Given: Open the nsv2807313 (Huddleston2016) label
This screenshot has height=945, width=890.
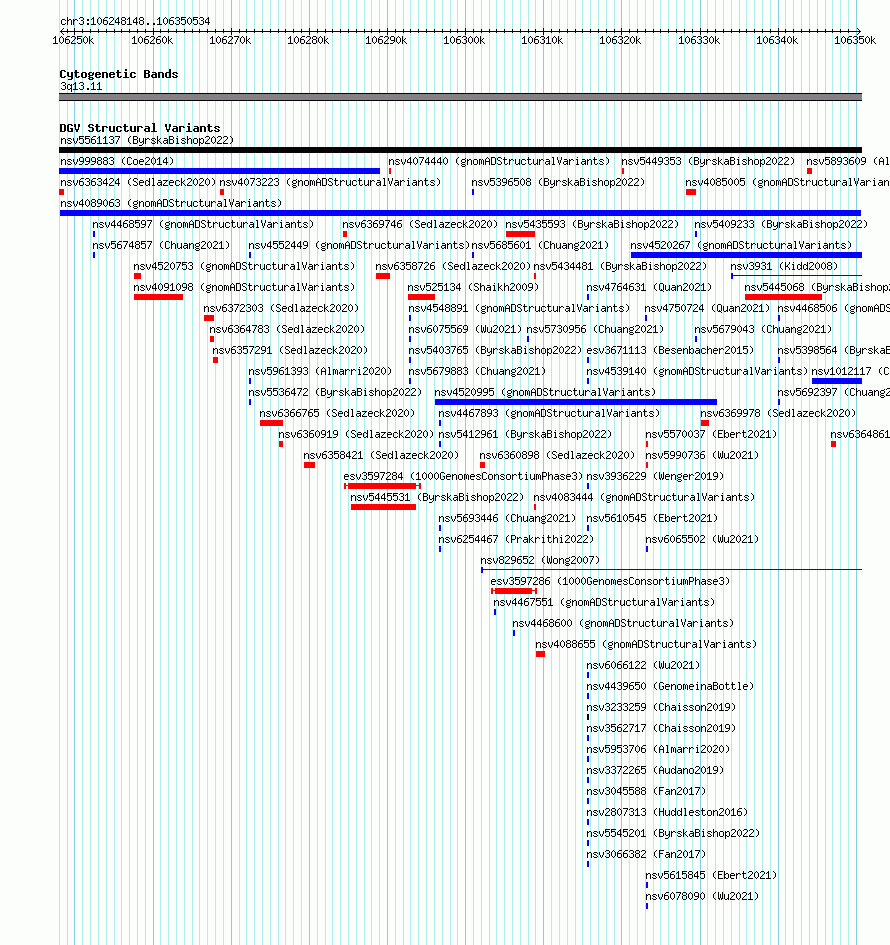Looking at the screenshot, I should (x=667, y=812).
